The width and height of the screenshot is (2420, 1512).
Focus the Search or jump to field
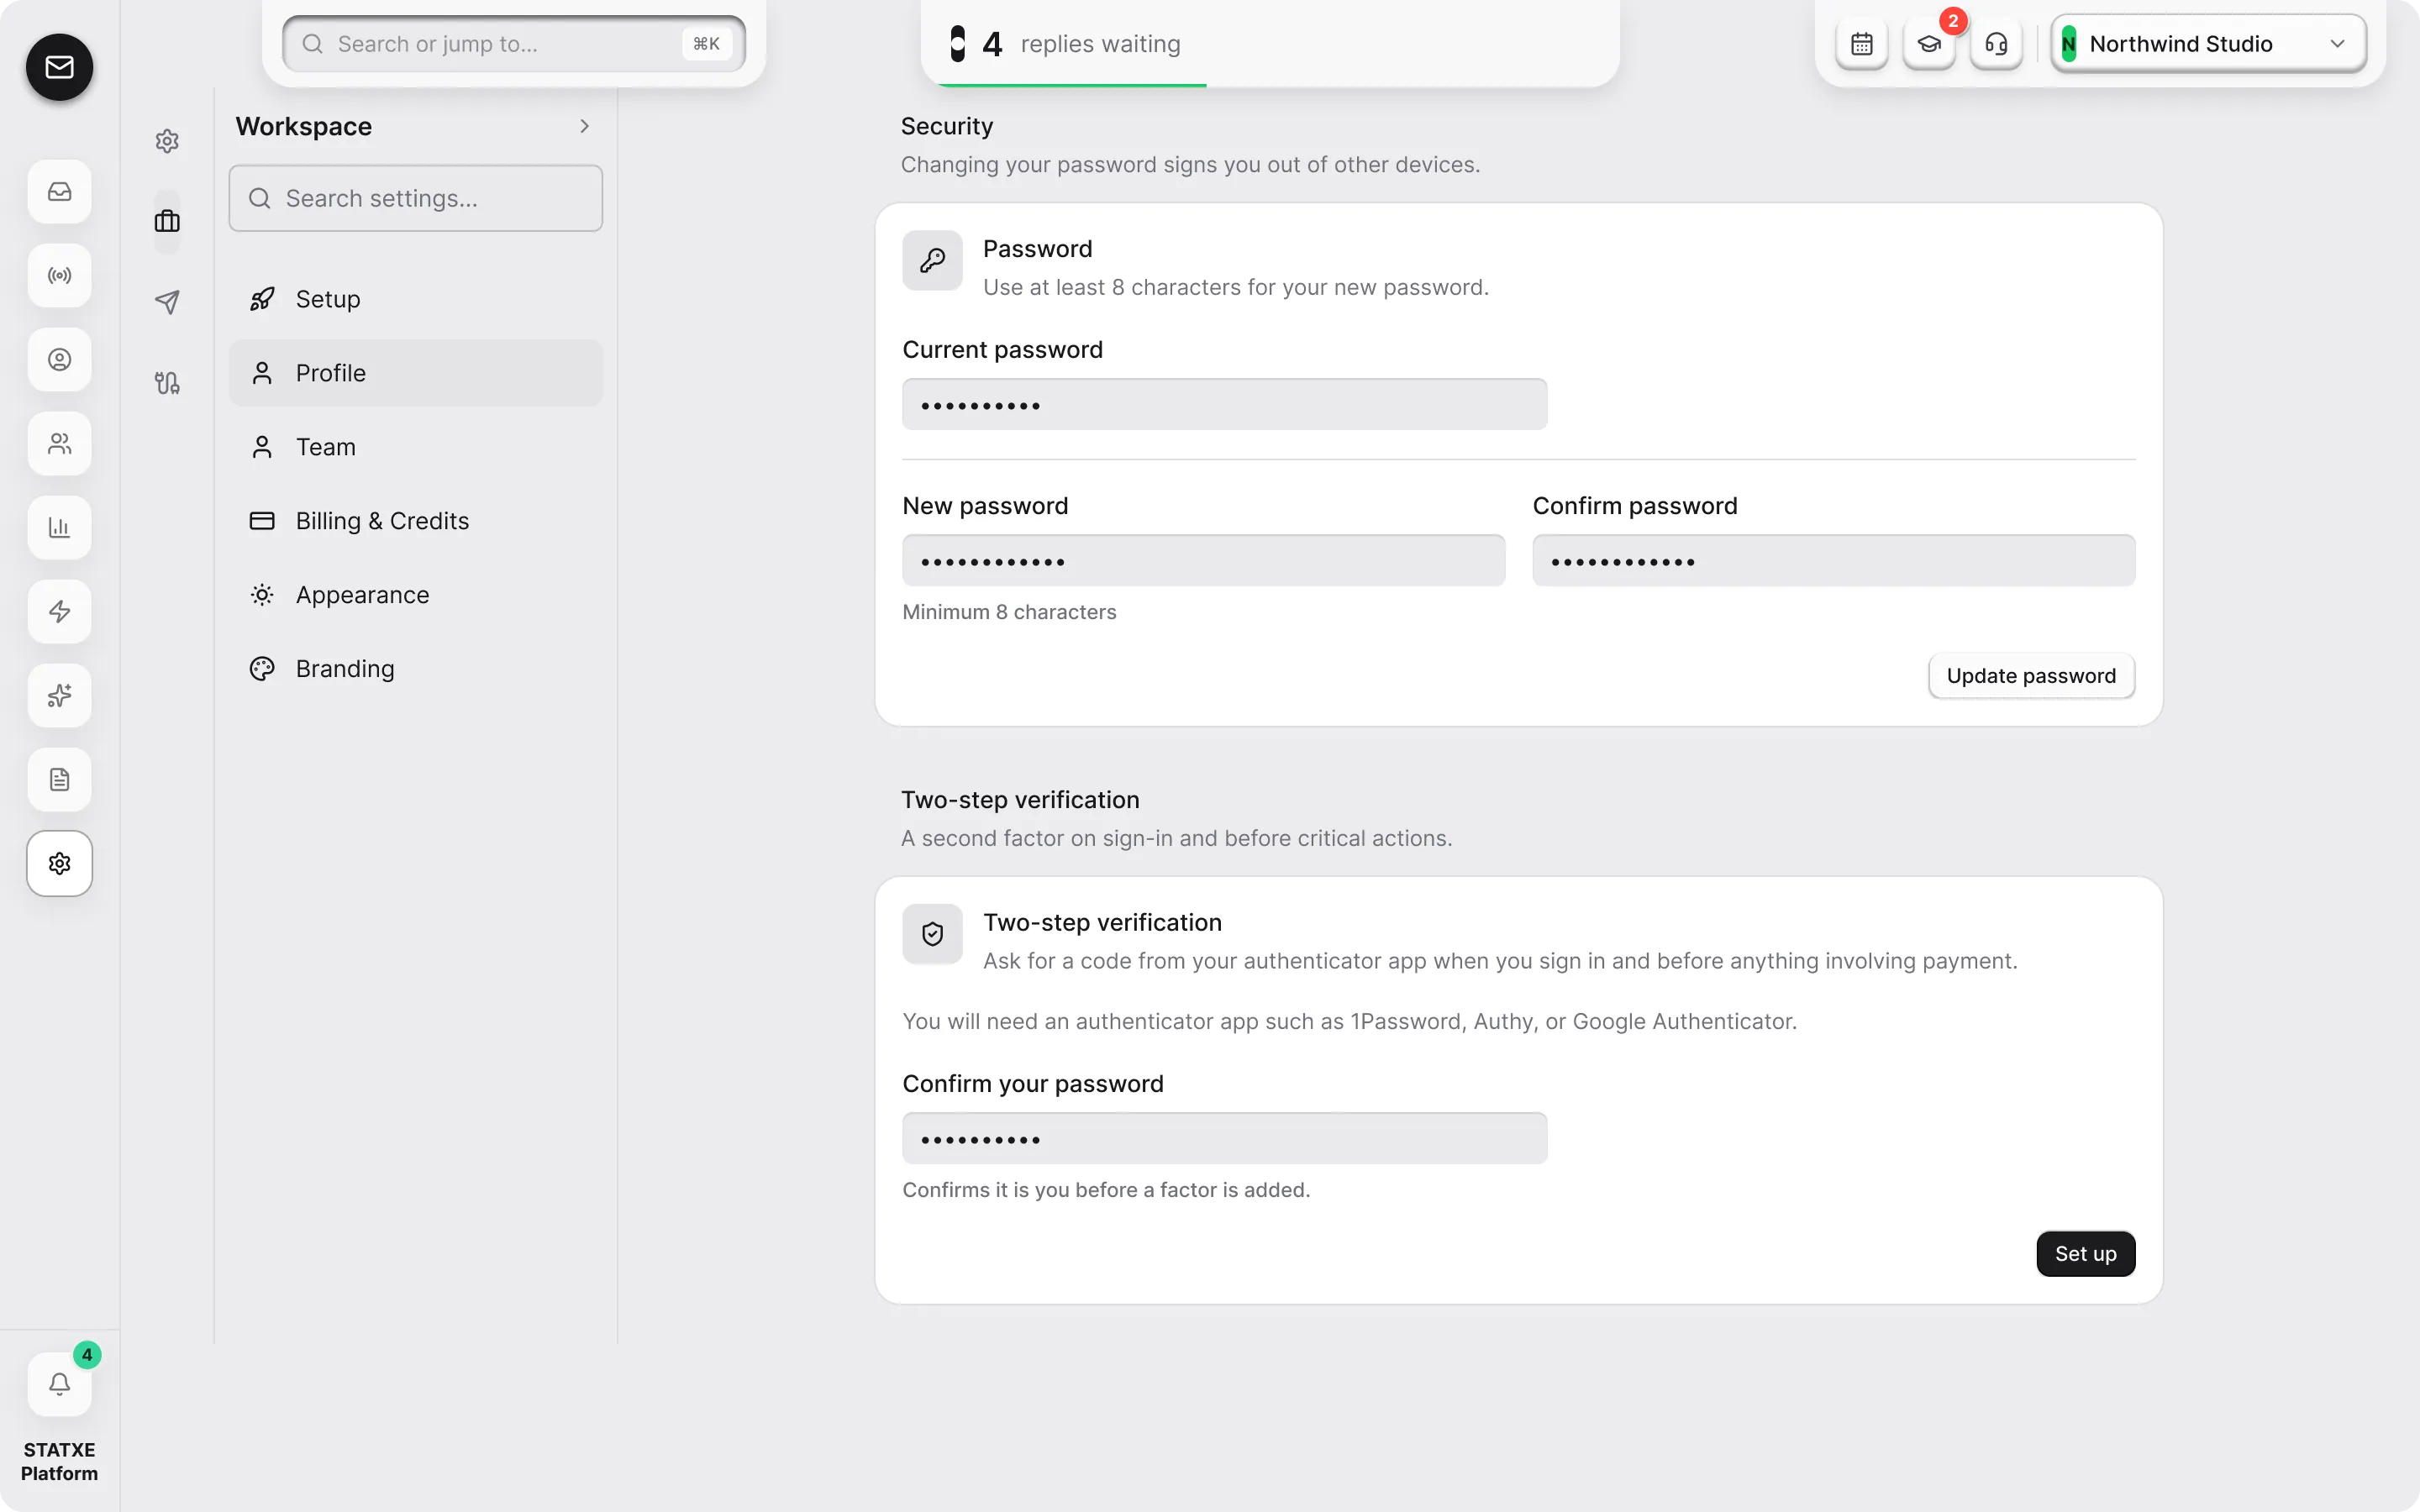pos(514,44)
